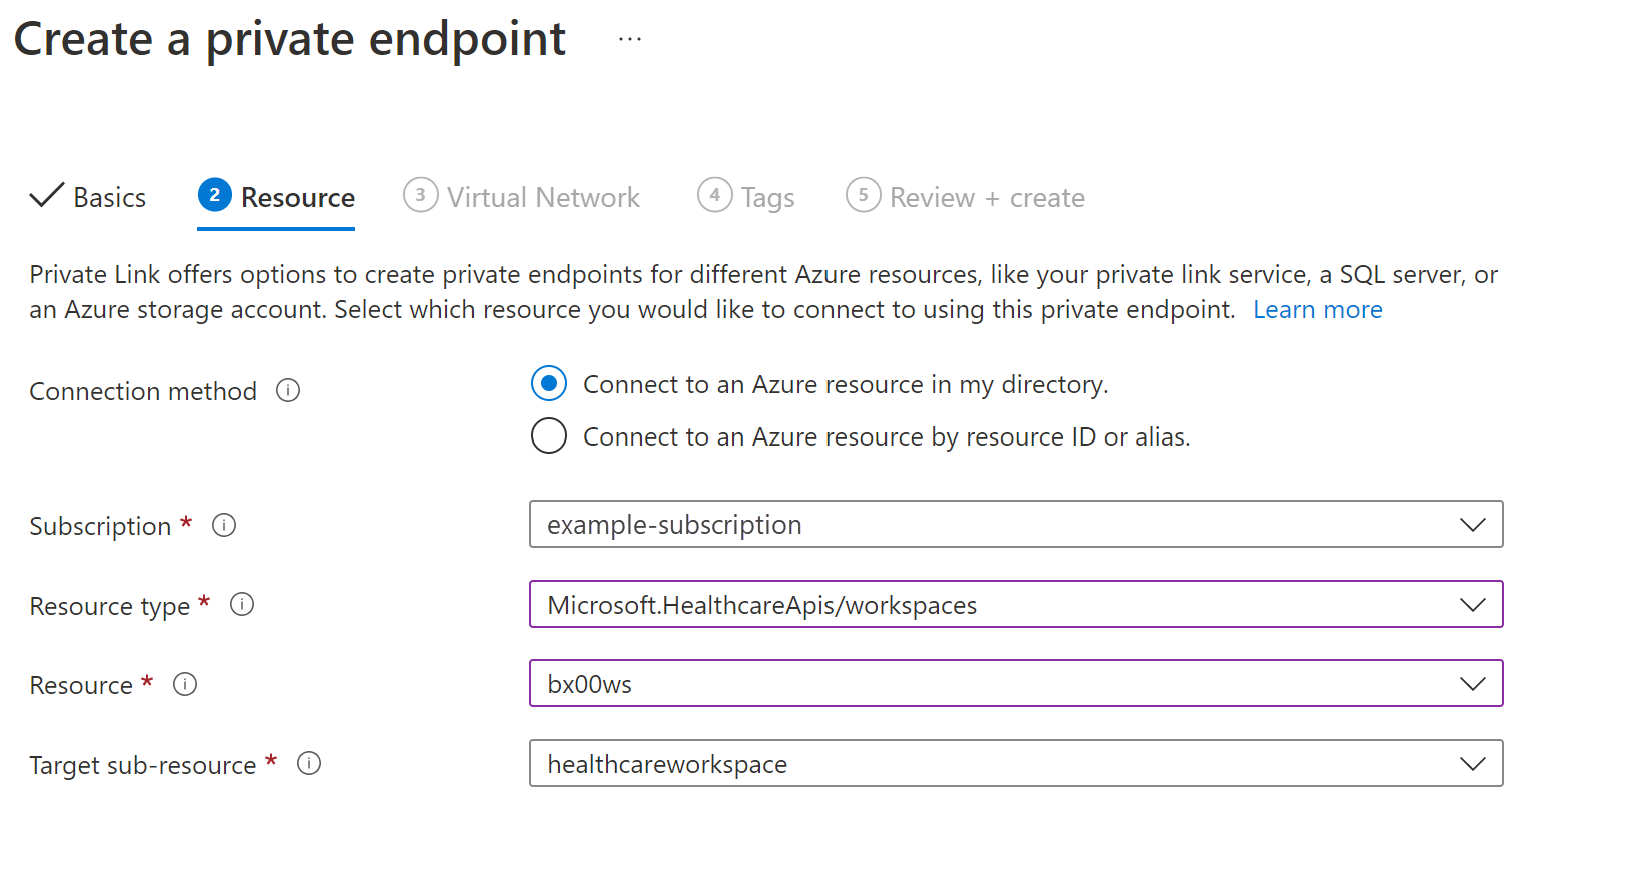The height and width of the screenshot is (878, 1648).
Task: Open the Review + create tab
Action: 966,197
